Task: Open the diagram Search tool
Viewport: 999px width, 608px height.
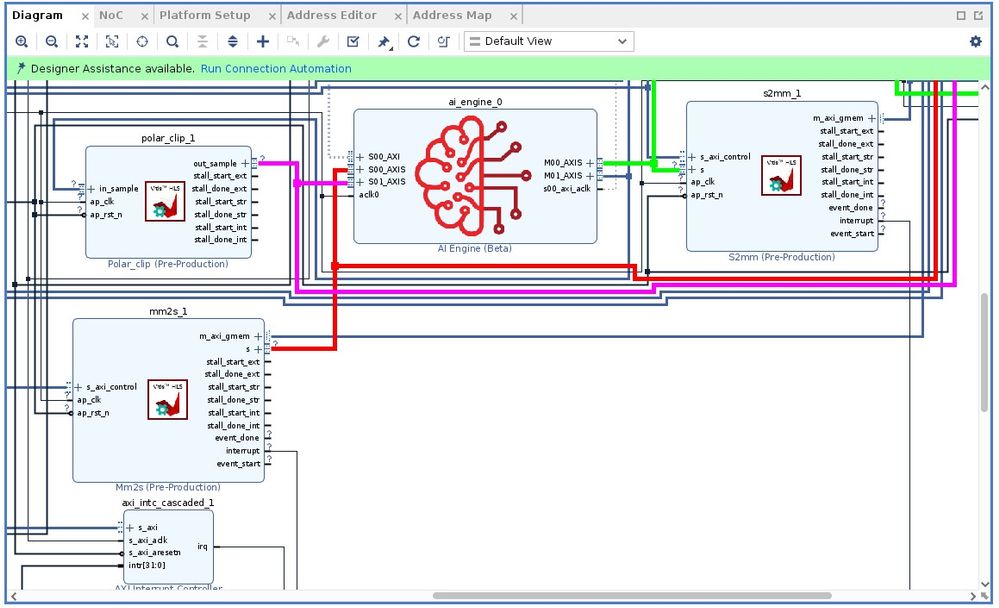Action: pos(172,41)
